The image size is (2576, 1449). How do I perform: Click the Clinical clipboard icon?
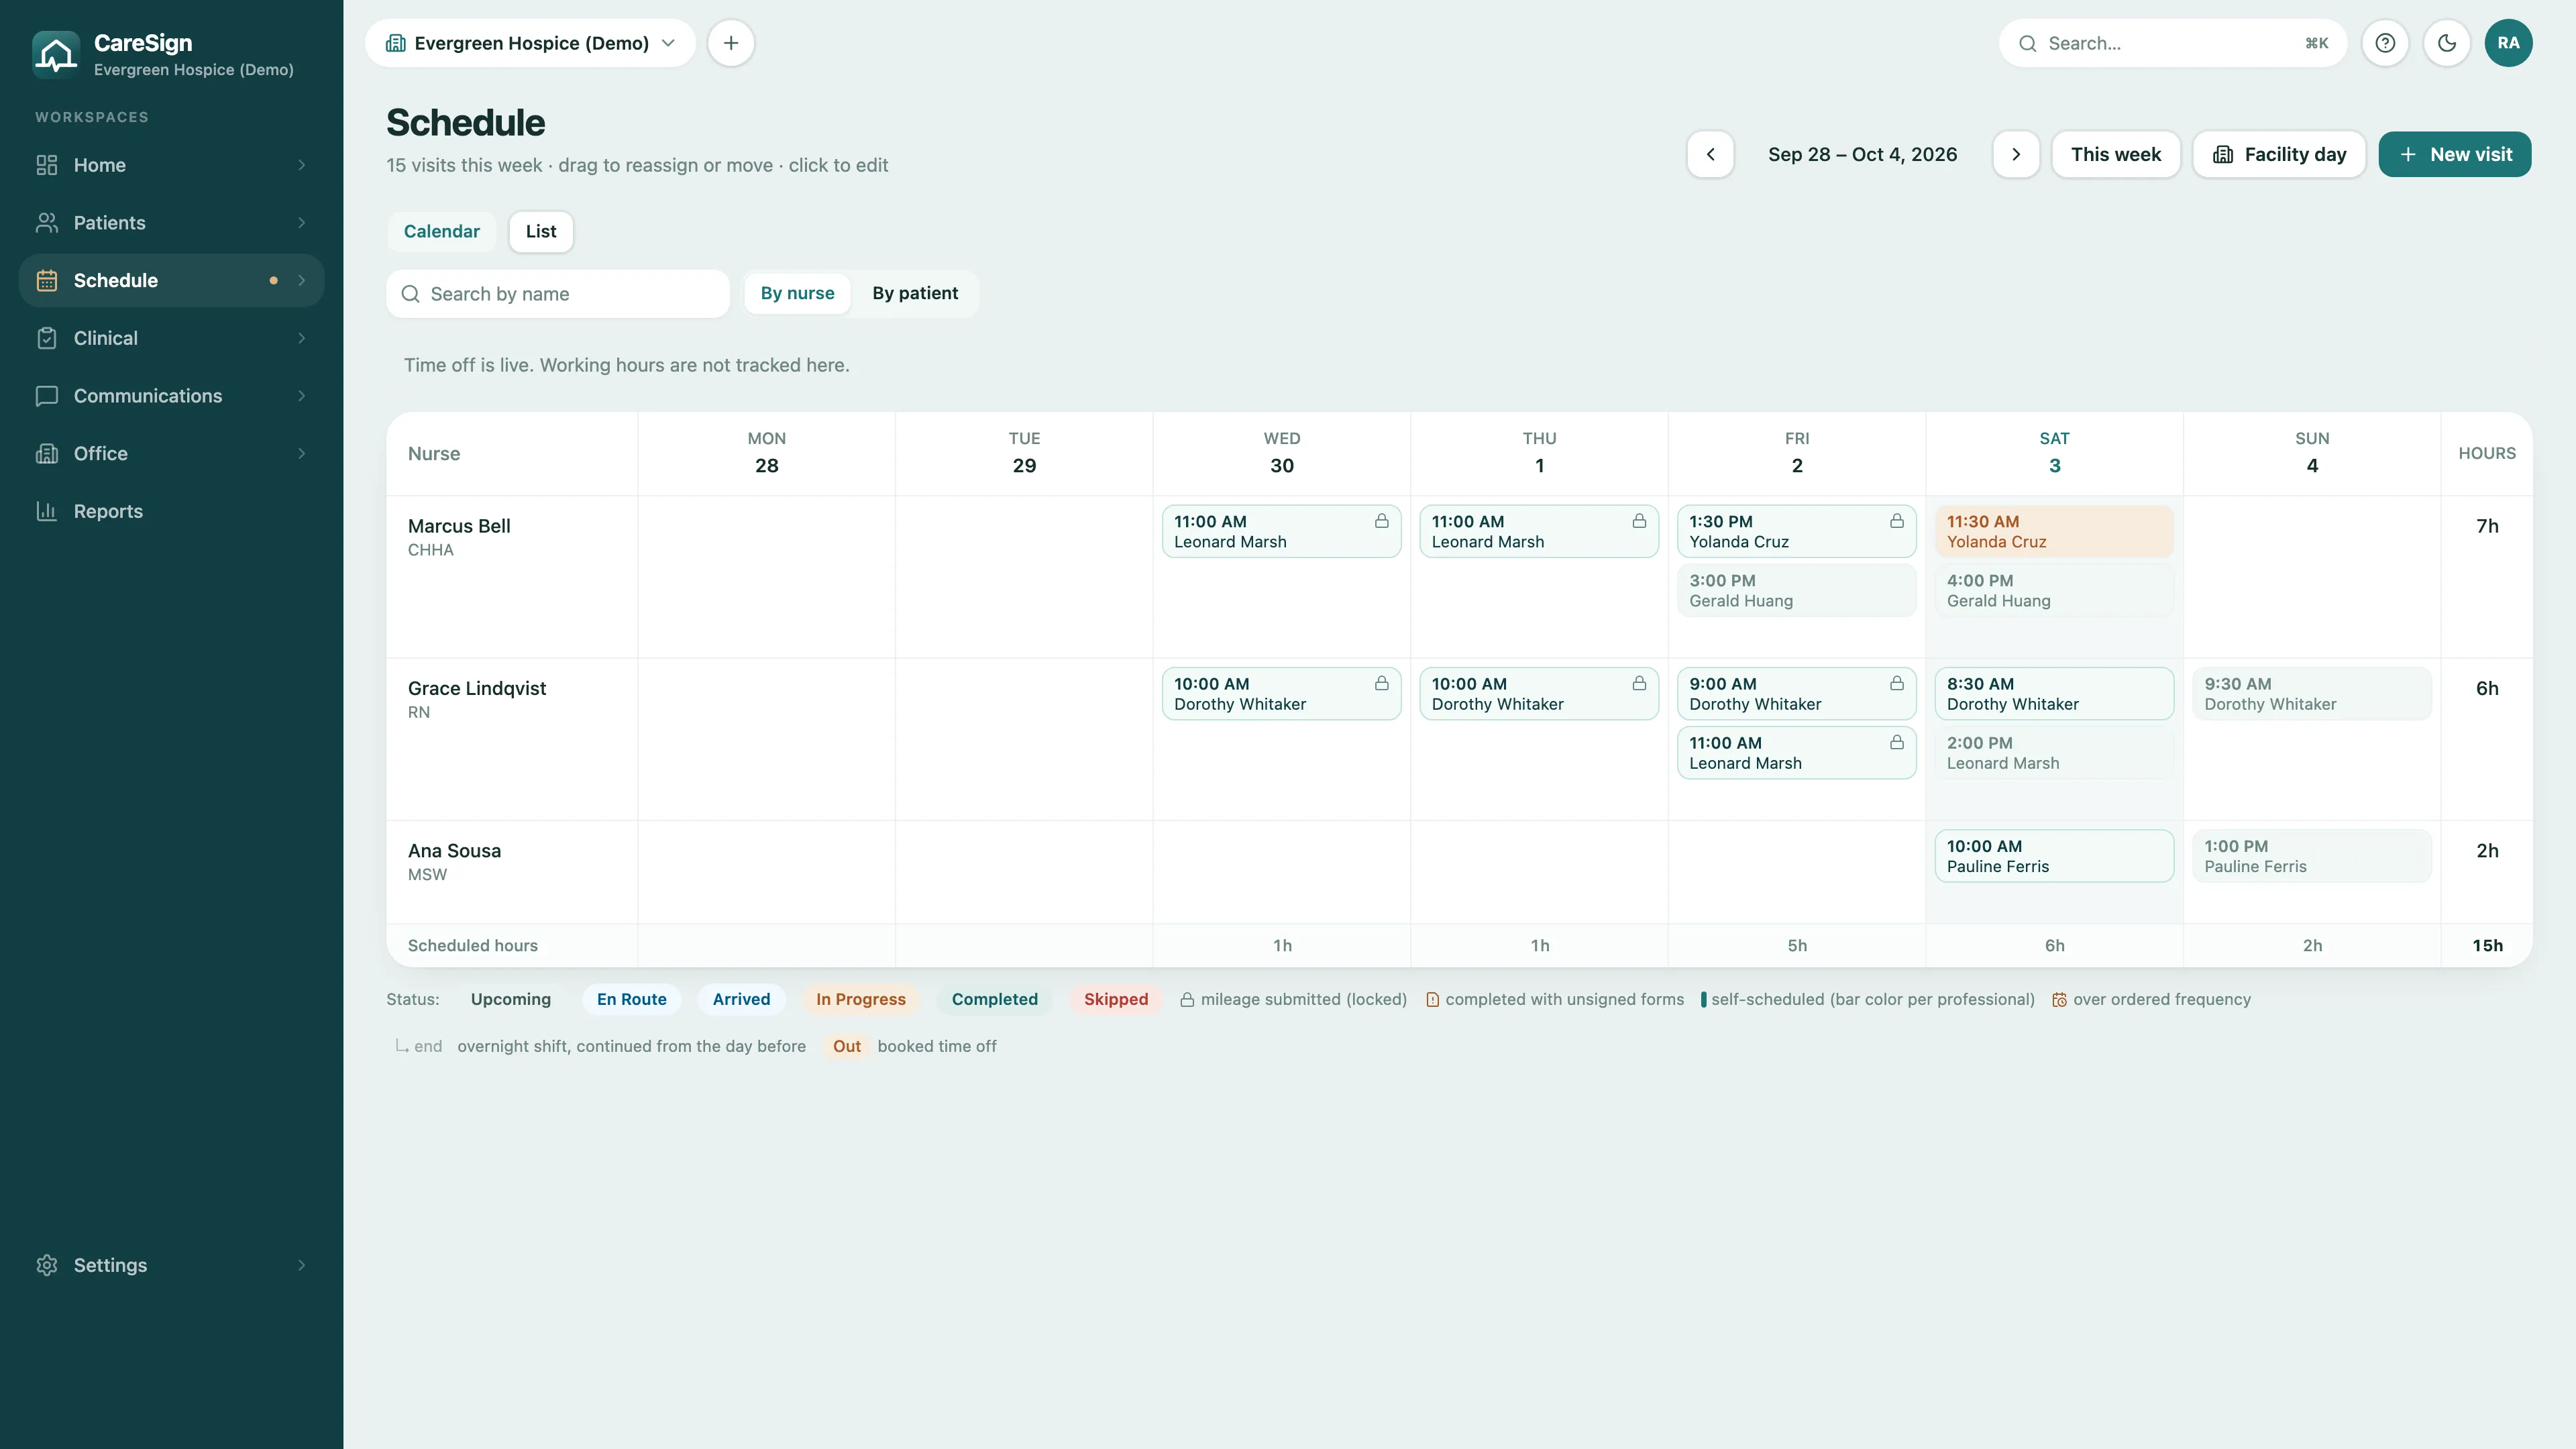click(x=47, y=338)
